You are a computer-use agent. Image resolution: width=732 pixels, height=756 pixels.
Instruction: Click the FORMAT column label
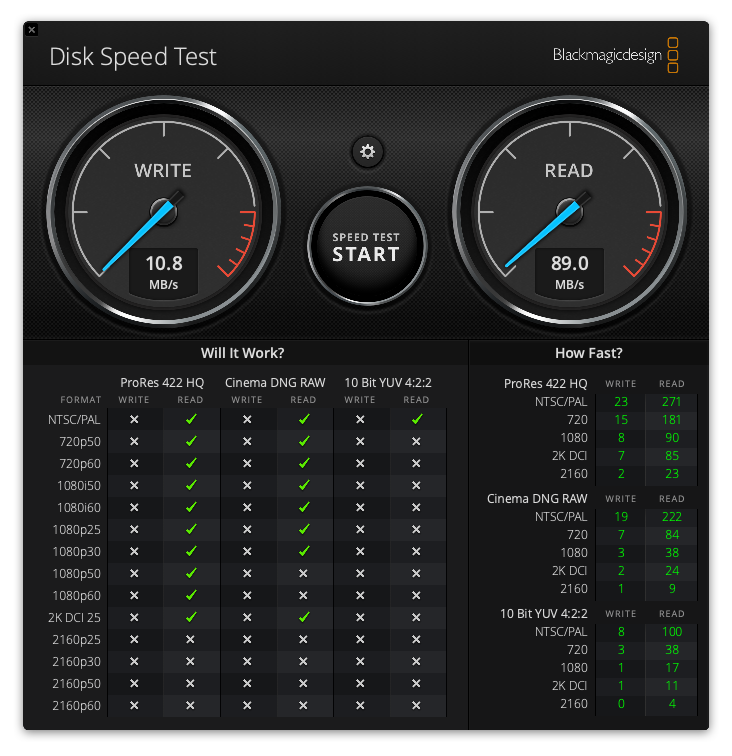[81, 400]
